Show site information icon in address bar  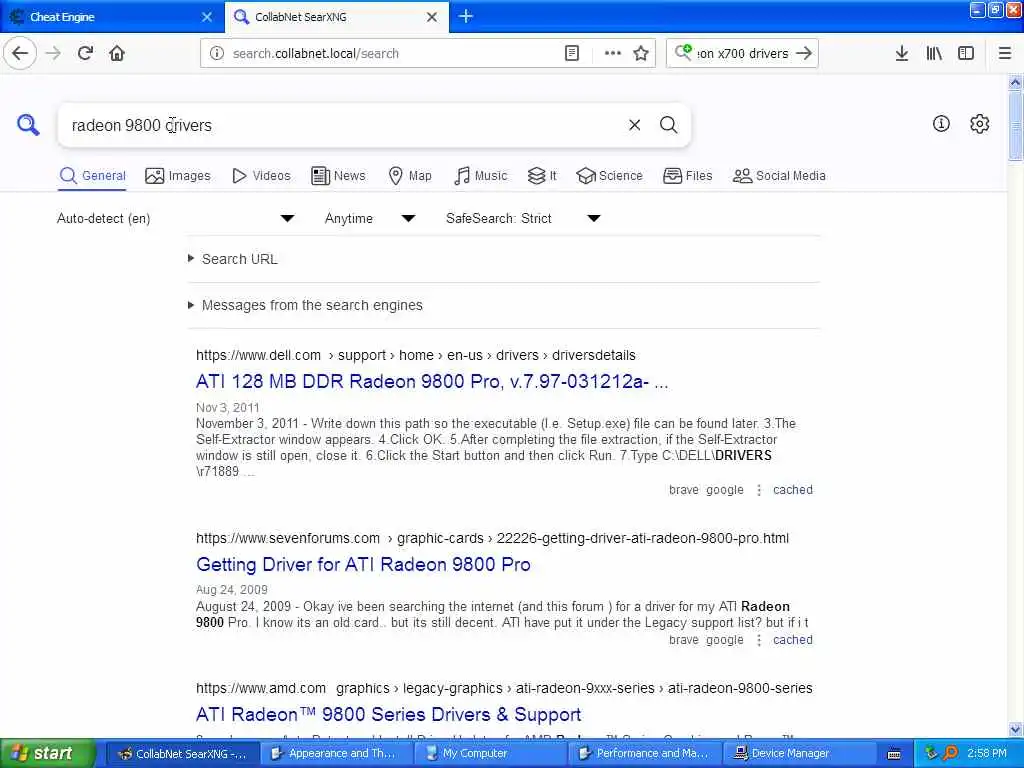click(x=217, y=53)
